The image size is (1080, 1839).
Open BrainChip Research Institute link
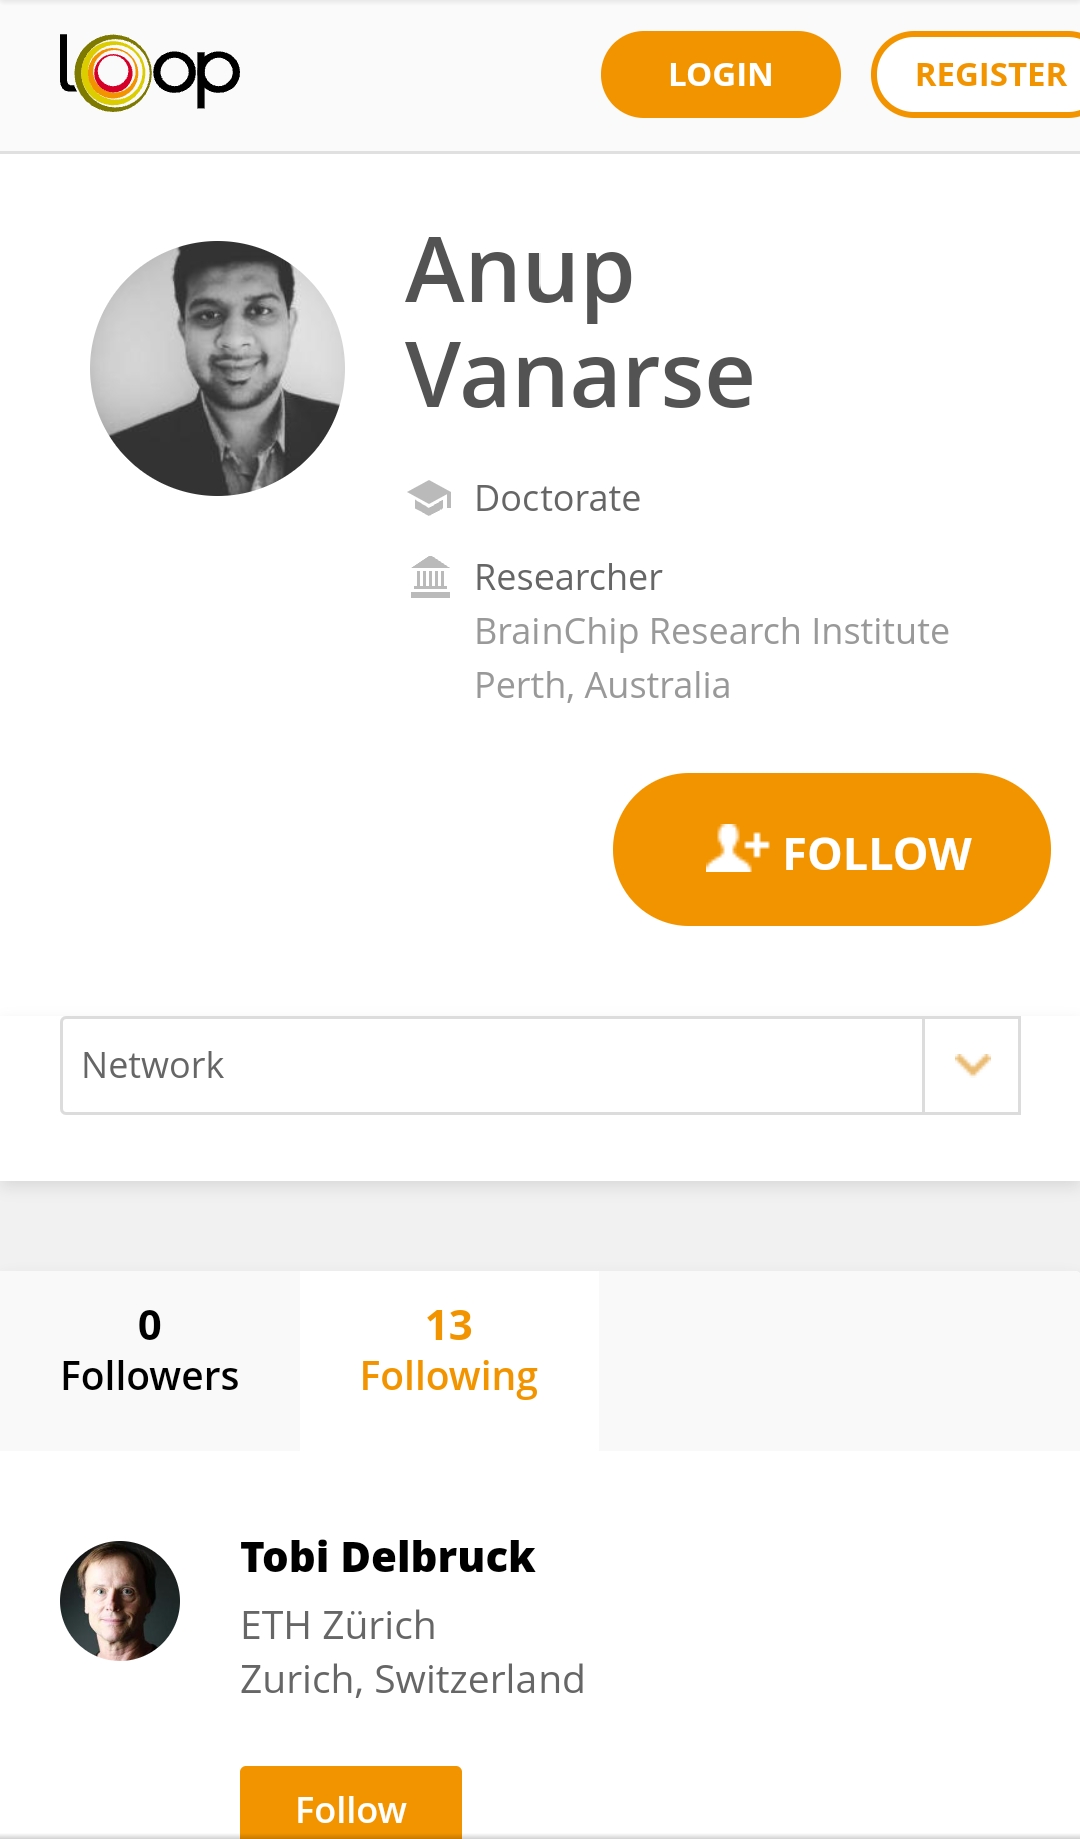711,632
